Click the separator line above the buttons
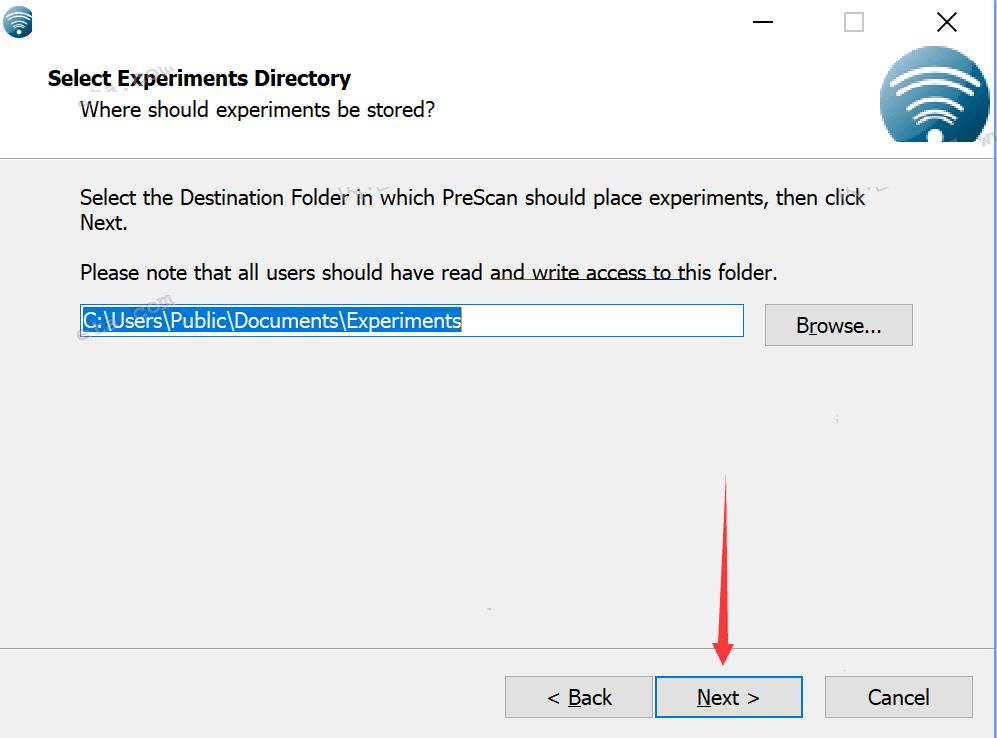 coord(400,648)
